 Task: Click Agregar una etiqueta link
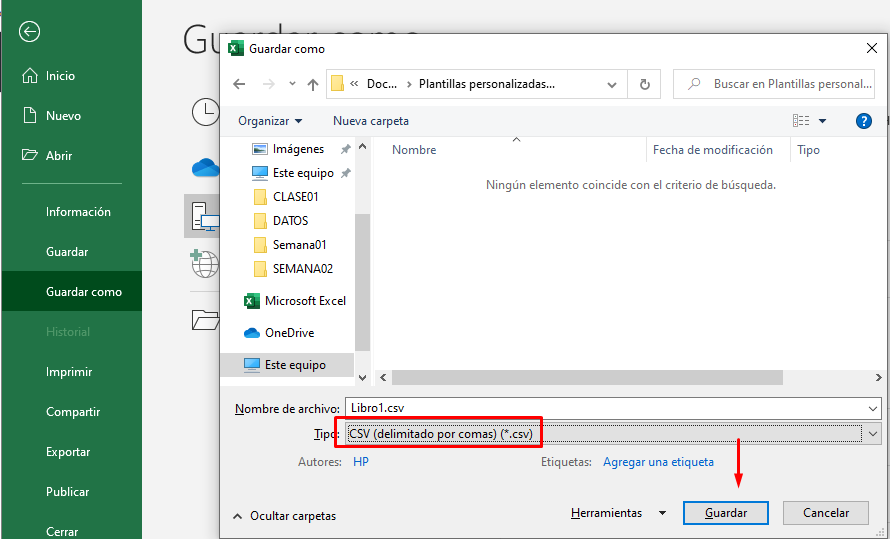[658, 462]
